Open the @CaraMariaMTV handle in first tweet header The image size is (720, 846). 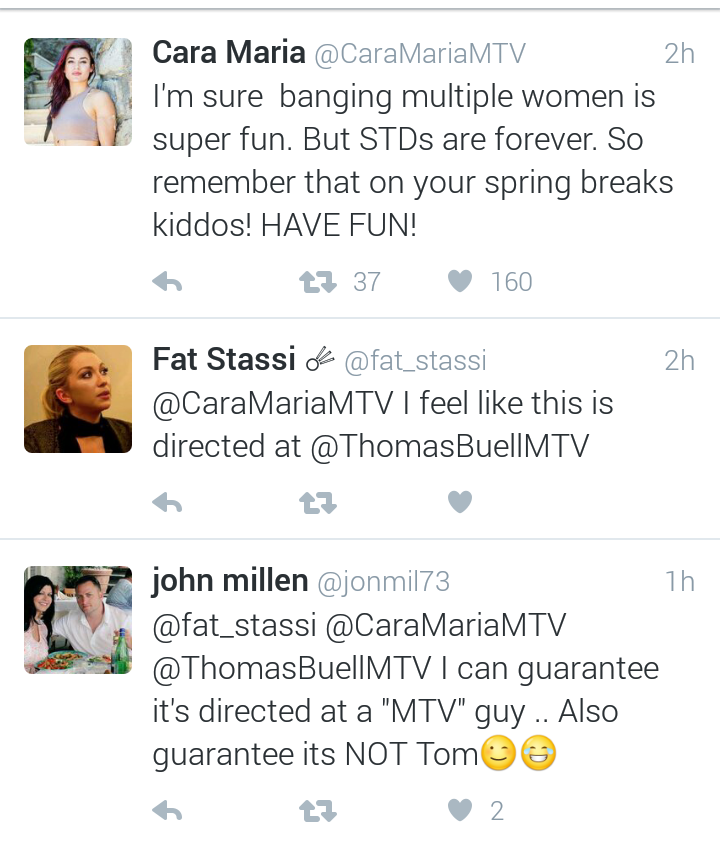pos(420,54)
